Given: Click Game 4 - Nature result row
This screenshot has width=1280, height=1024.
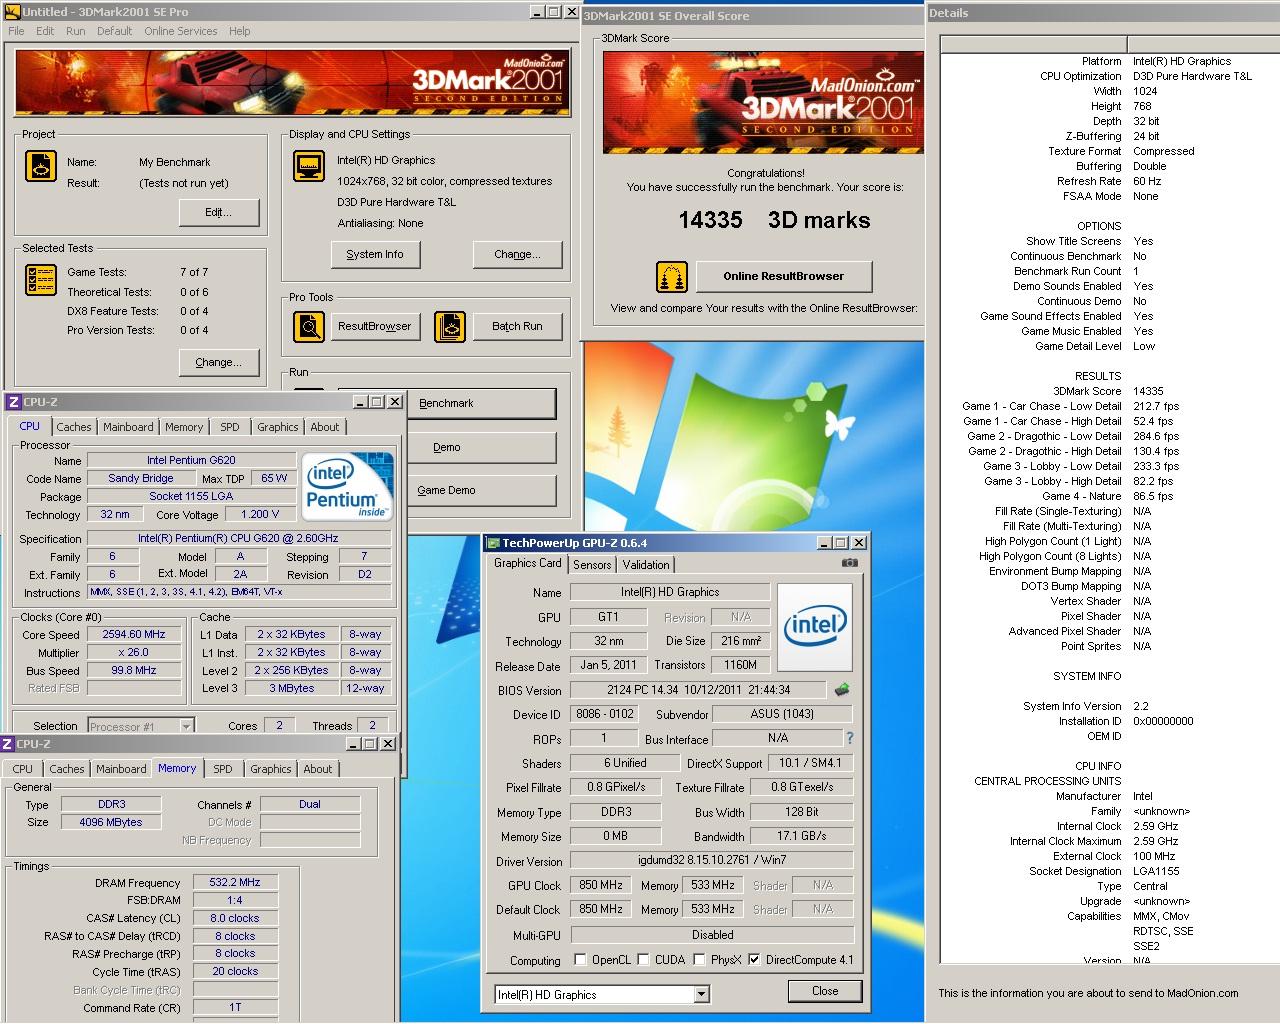Looking at the screenshot, I should click(x=1108, y=496).
